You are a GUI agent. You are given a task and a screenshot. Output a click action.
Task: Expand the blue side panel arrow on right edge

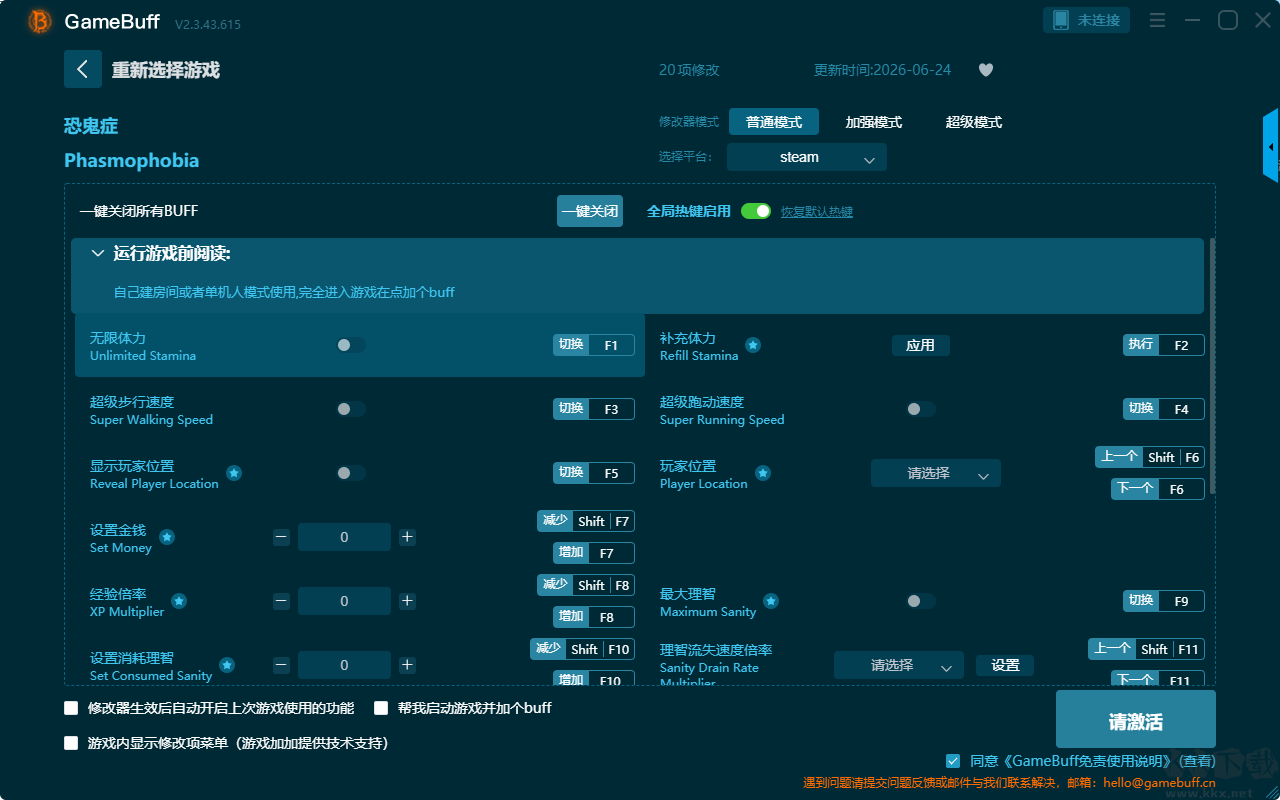[1271, 146]
